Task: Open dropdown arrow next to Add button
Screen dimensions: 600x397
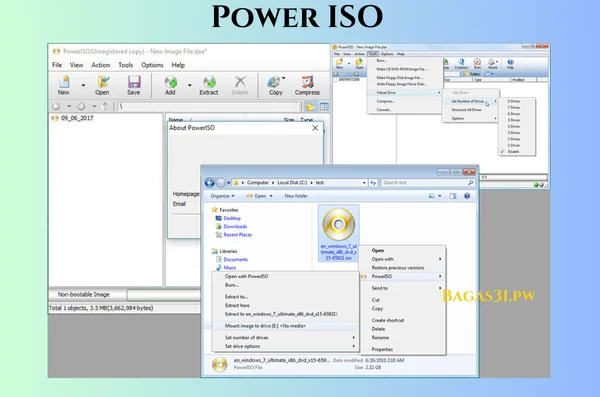Action: [190, 85]
